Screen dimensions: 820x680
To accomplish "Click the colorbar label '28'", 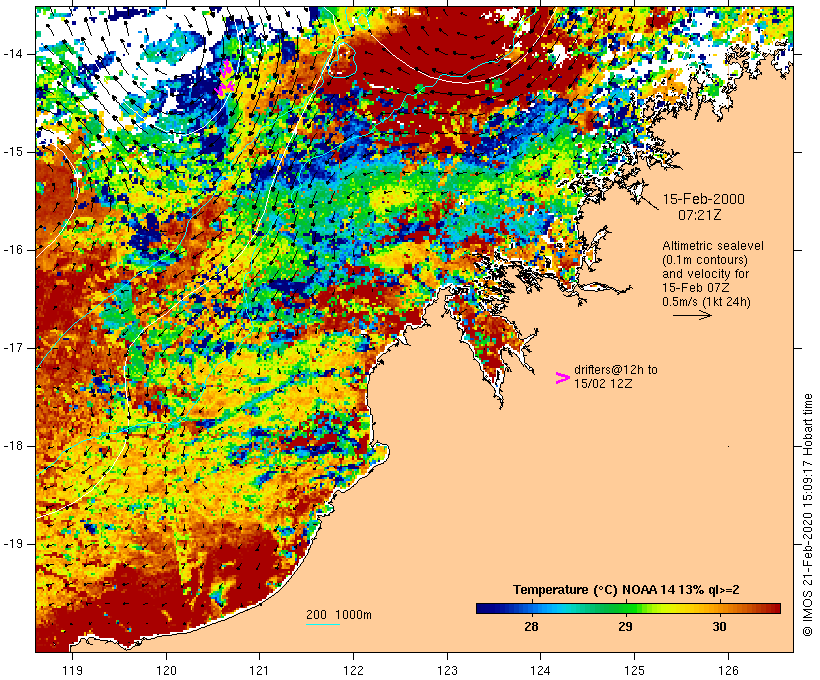I will pyautogui.click(x=531, y=627).
